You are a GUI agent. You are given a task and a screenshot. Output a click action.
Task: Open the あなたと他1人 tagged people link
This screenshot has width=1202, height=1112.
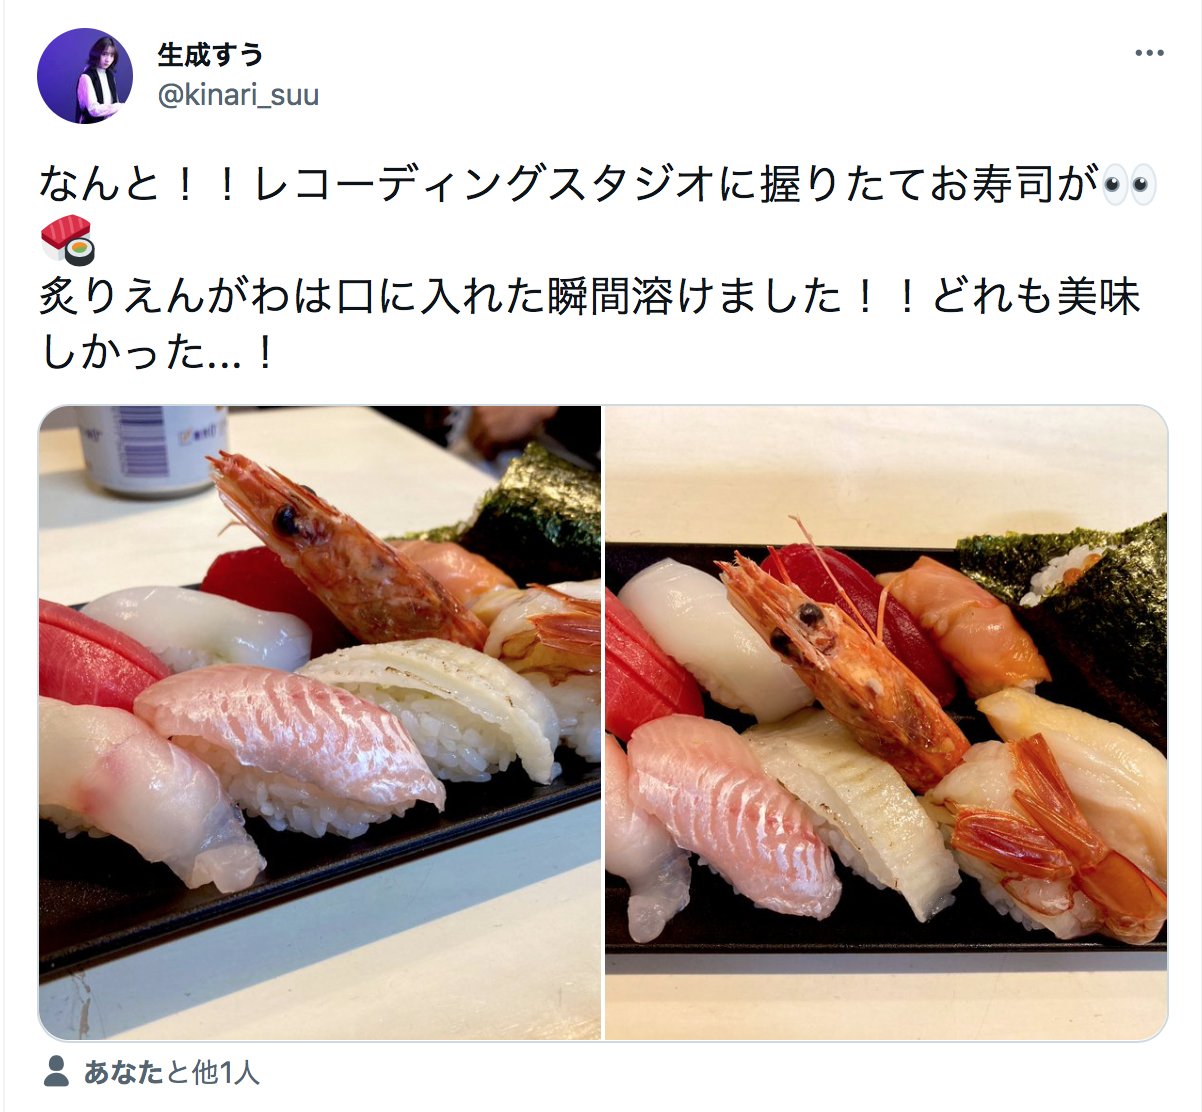(x=171, y=1073)
